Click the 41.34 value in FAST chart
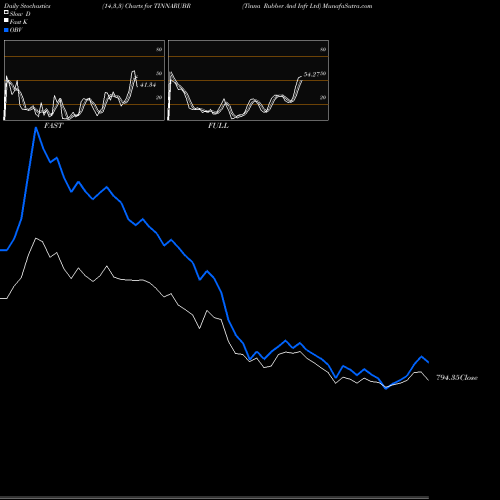 pos(148,85)
